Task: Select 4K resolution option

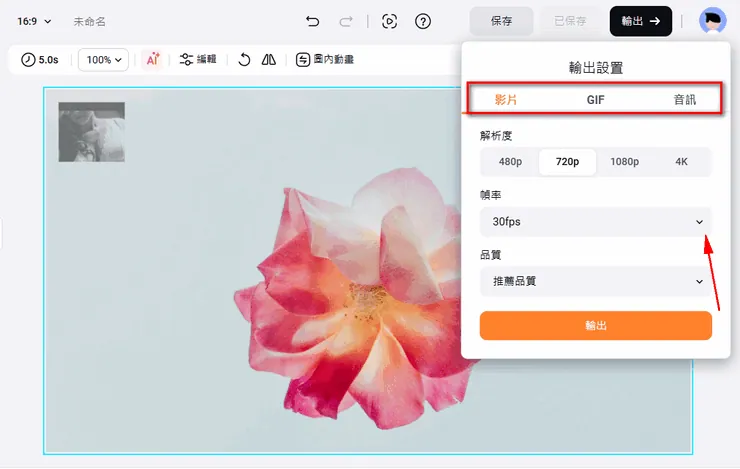Action: (x=681, y=162)
